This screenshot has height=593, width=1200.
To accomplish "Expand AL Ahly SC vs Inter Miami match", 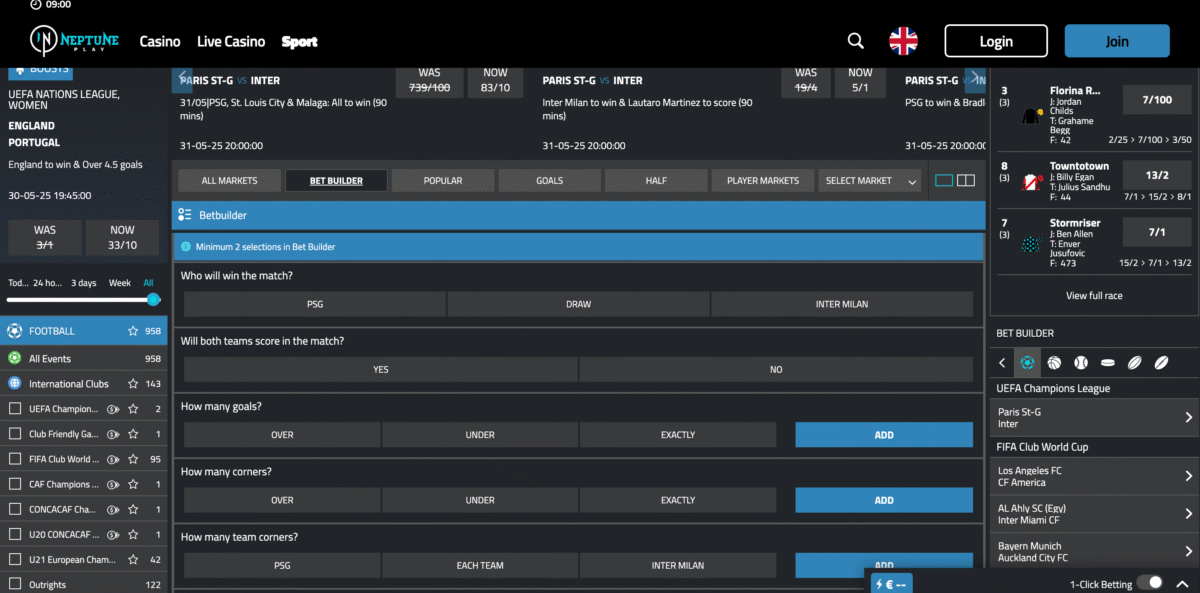I will click(x=1094, y=514).
